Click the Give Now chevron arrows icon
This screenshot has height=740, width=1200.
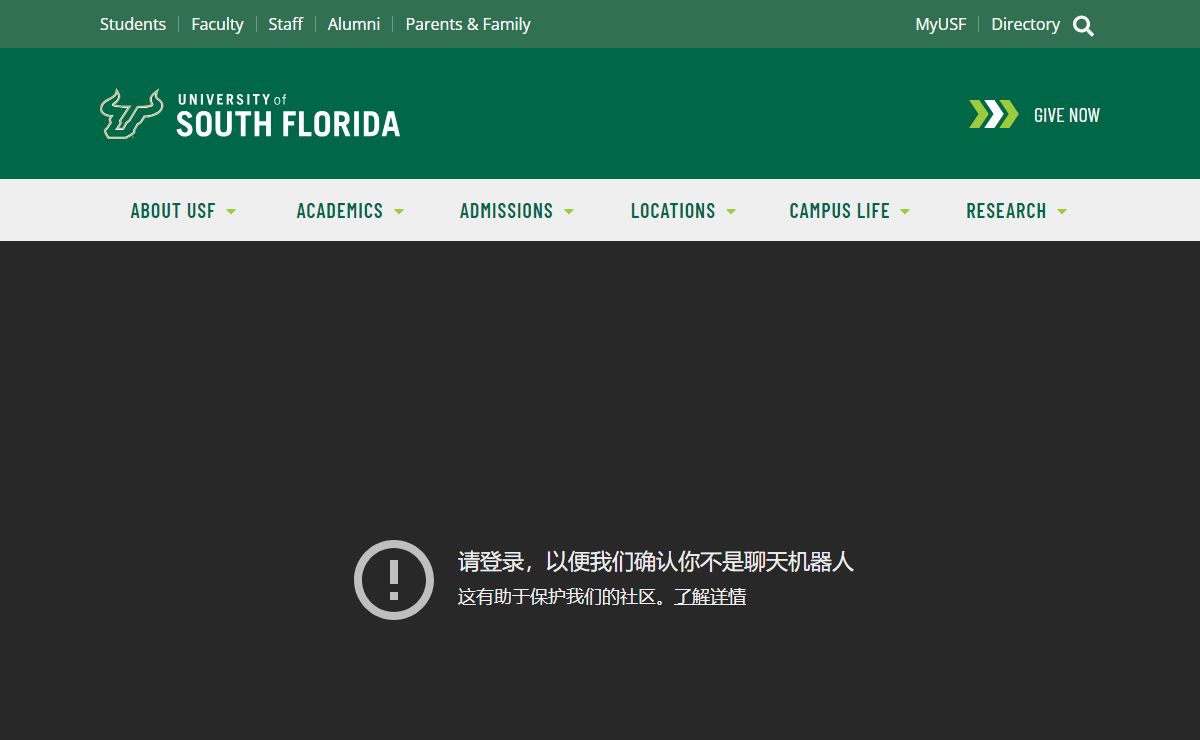click(993, 114)
